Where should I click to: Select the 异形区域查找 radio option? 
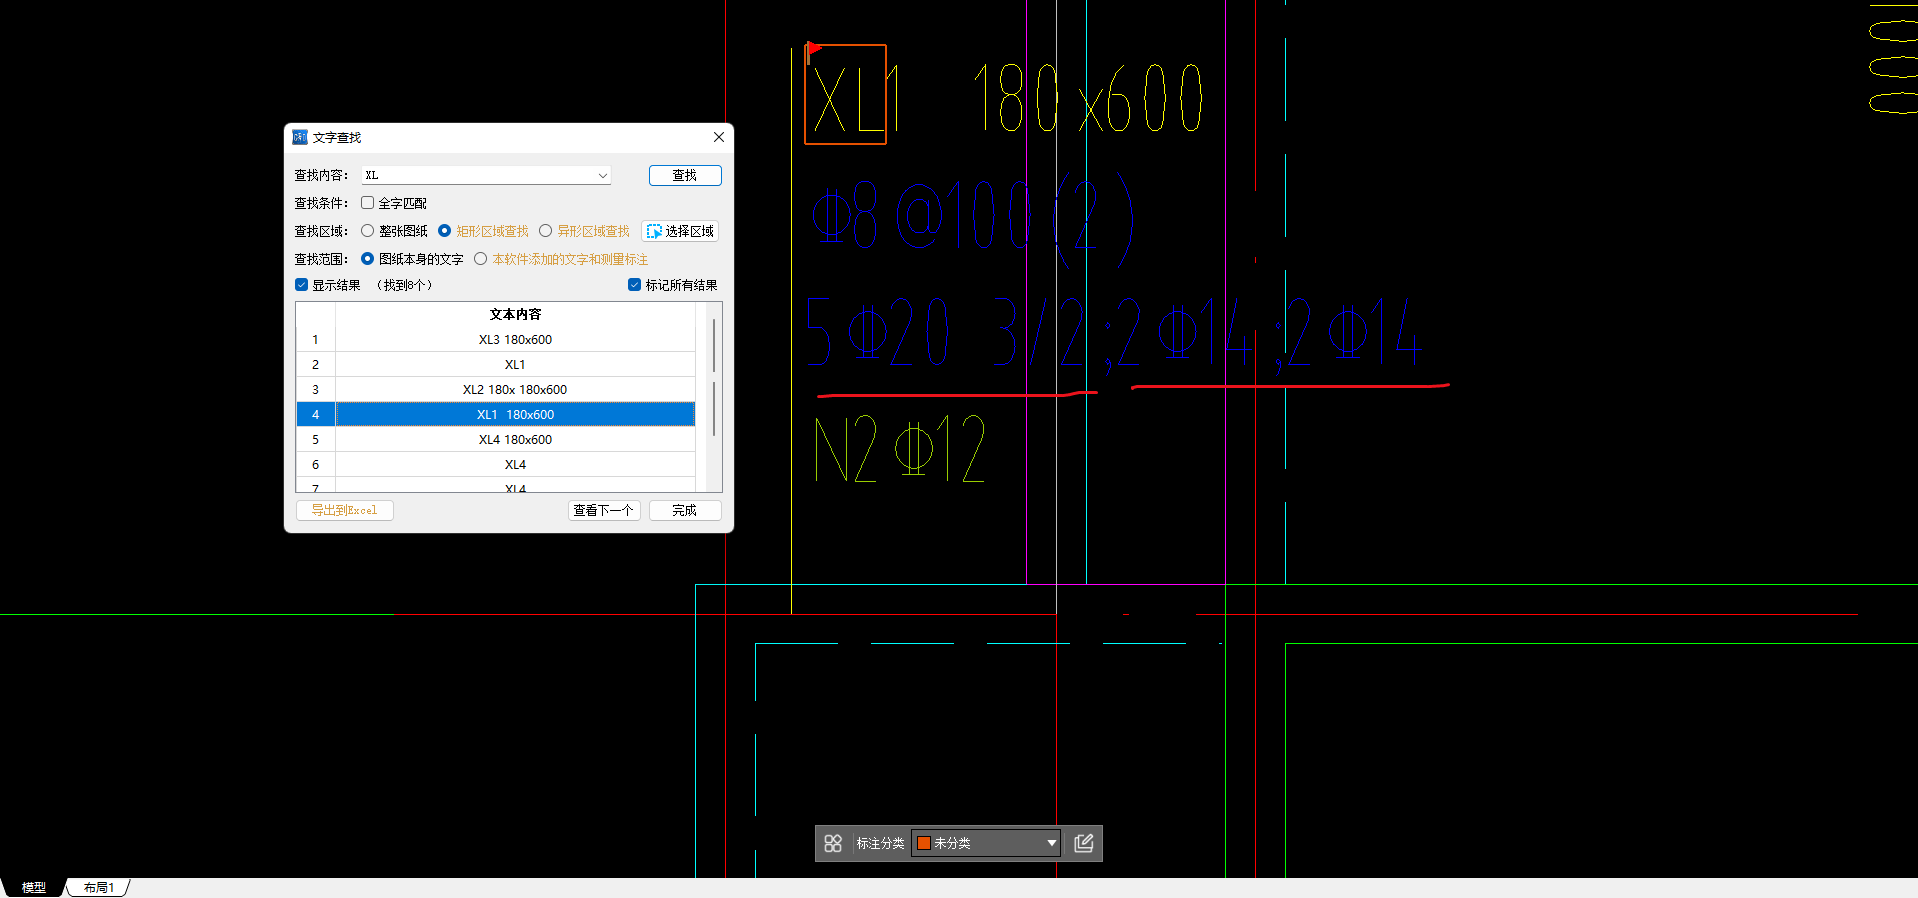click(546, 231)
